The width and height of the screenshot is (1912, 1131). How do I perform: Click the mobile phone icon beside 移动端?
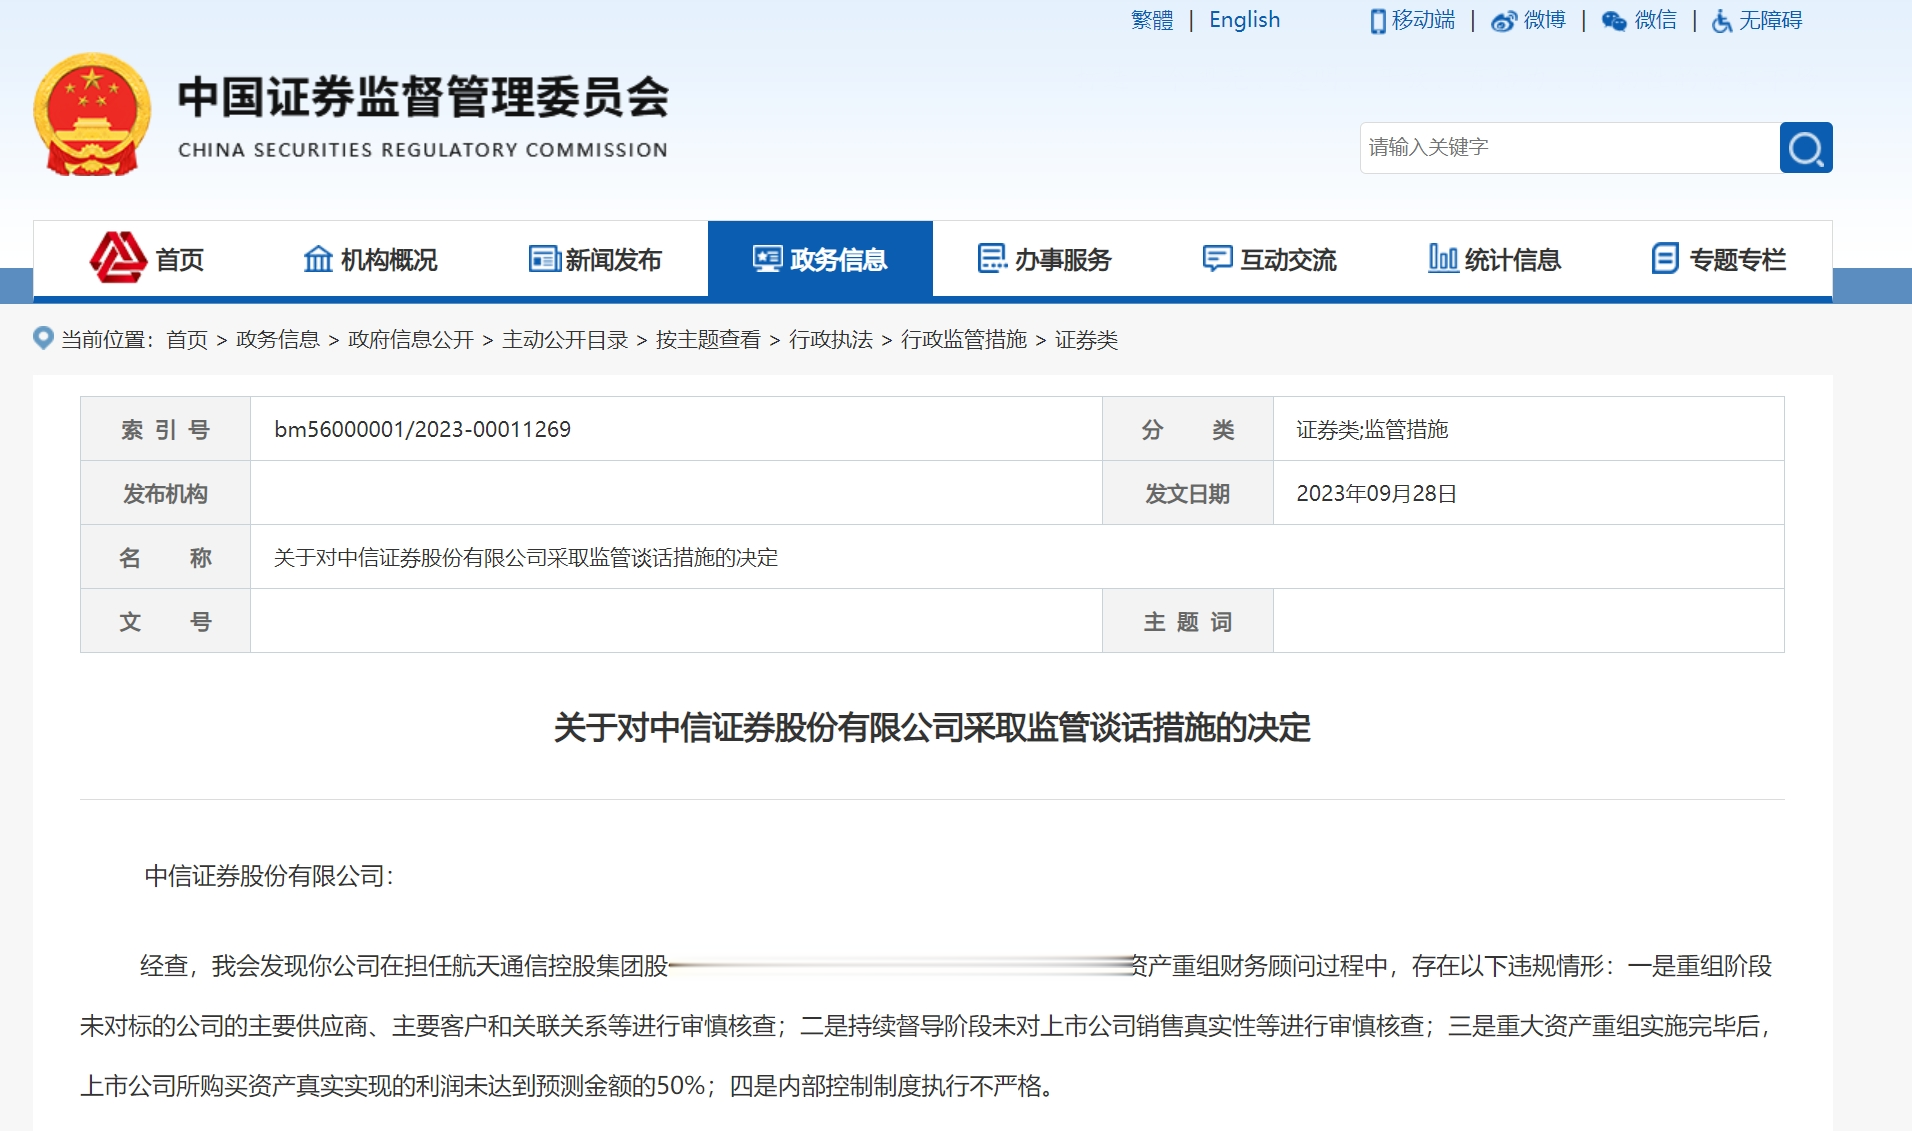(x=1378, y=21)
